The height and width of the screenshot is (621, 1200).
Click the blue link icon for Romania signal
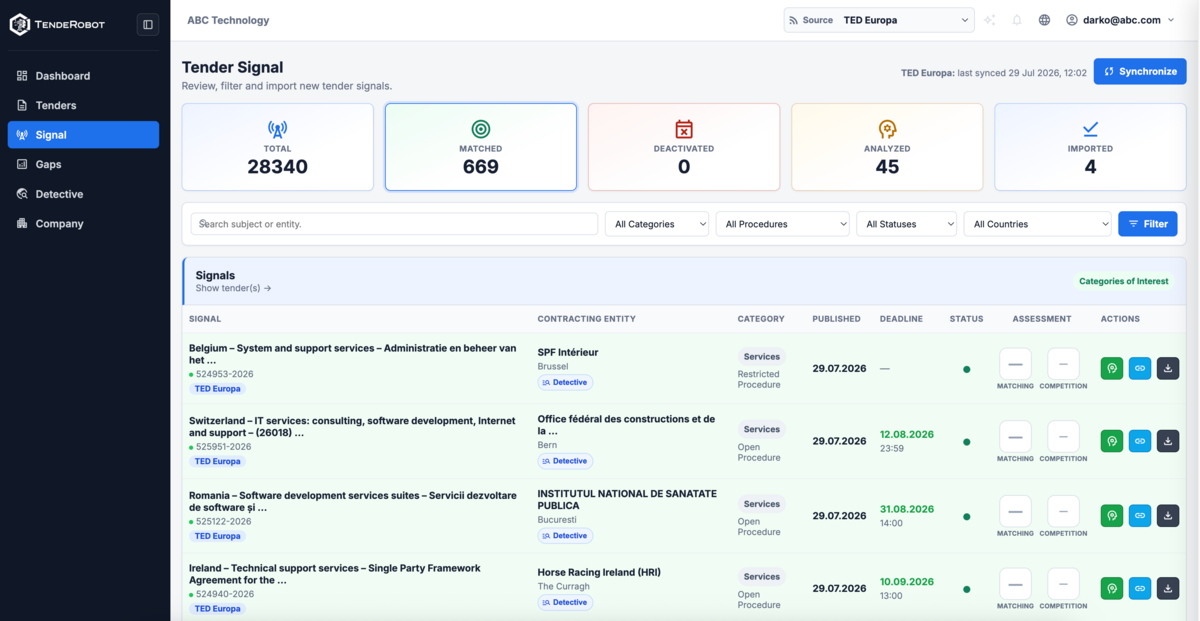(1140, 516)
